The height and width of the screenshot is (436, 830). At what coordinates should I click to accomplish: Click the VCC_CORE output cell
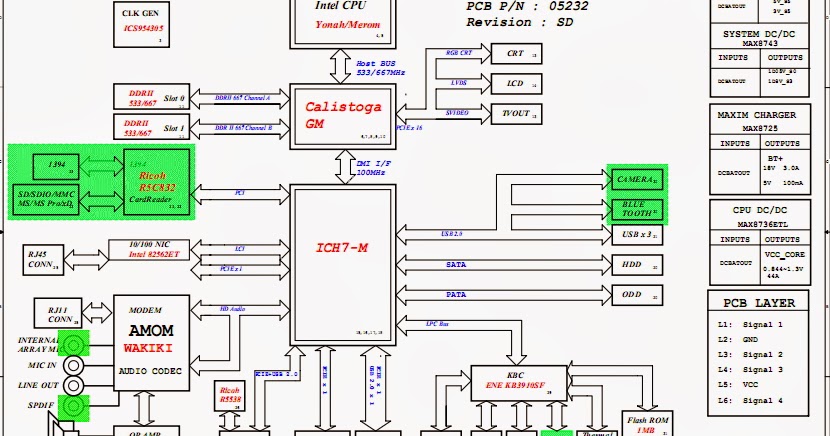pyautogui.click(x=784, y=255)
